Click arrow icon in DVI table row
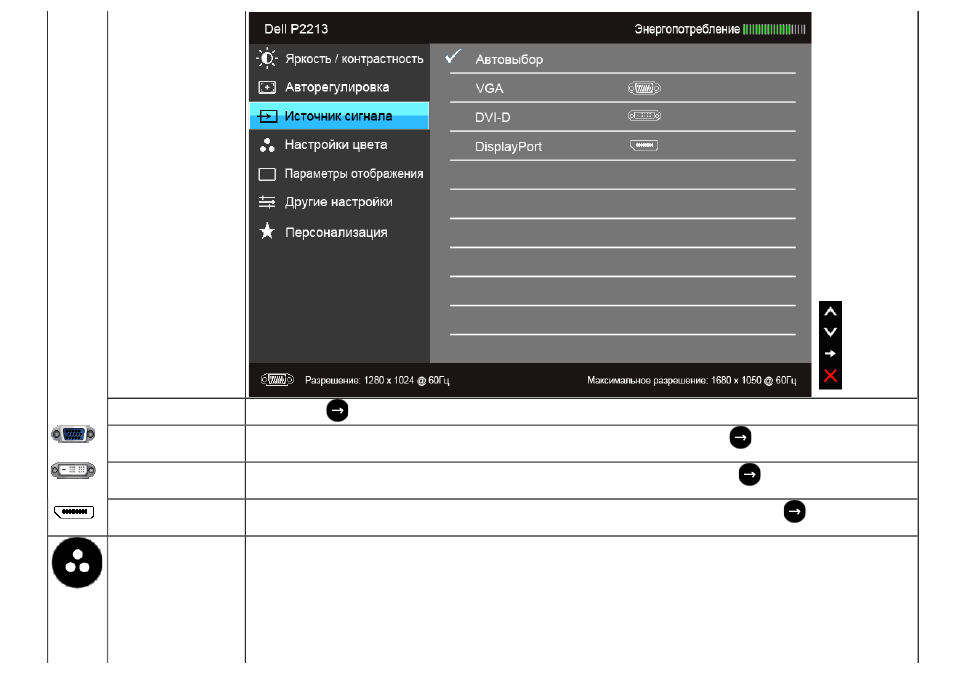 point(750,474)
